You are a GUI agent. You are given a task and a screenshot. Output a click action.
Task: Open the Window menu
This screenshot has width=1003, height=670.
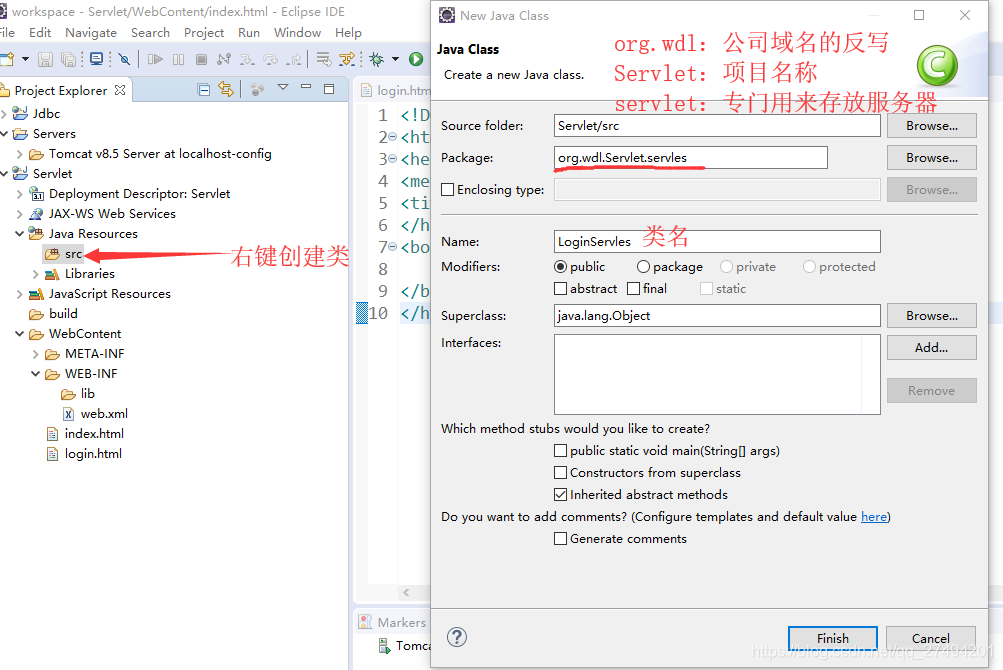[x=297, y=33]
